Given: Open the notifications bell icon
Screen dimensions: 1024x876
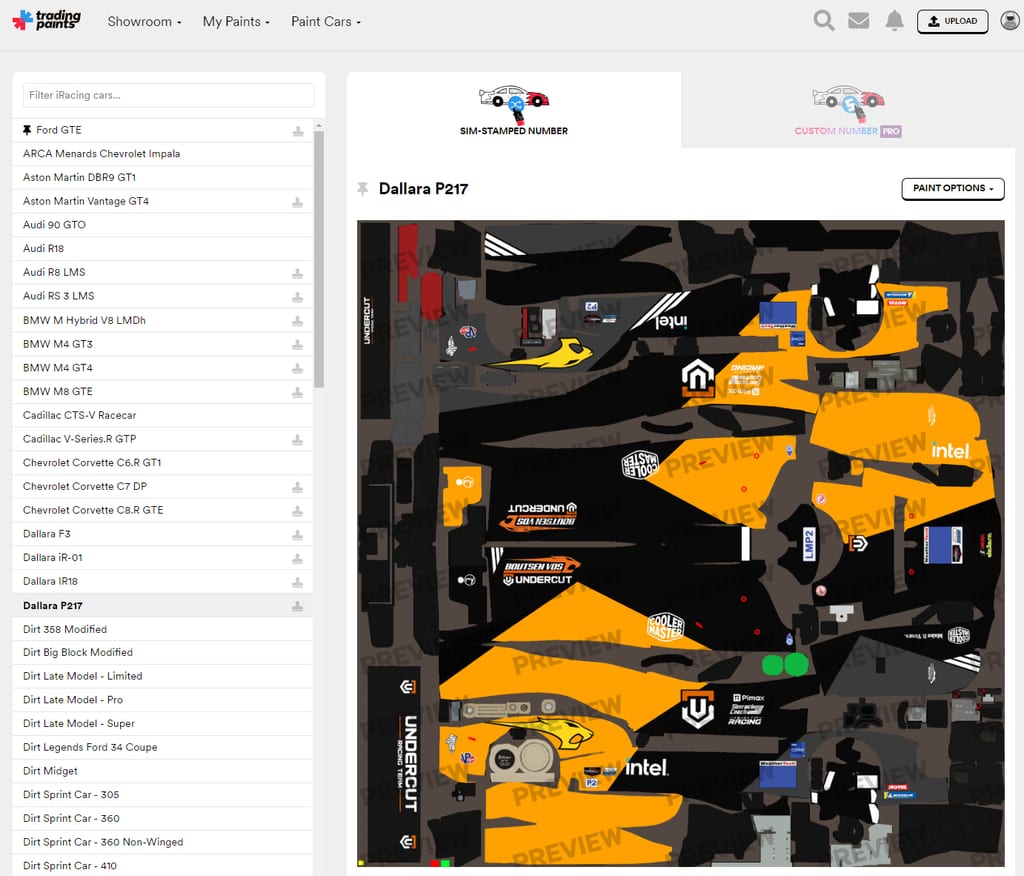Looking at the screenshot, I should point(894,21).
